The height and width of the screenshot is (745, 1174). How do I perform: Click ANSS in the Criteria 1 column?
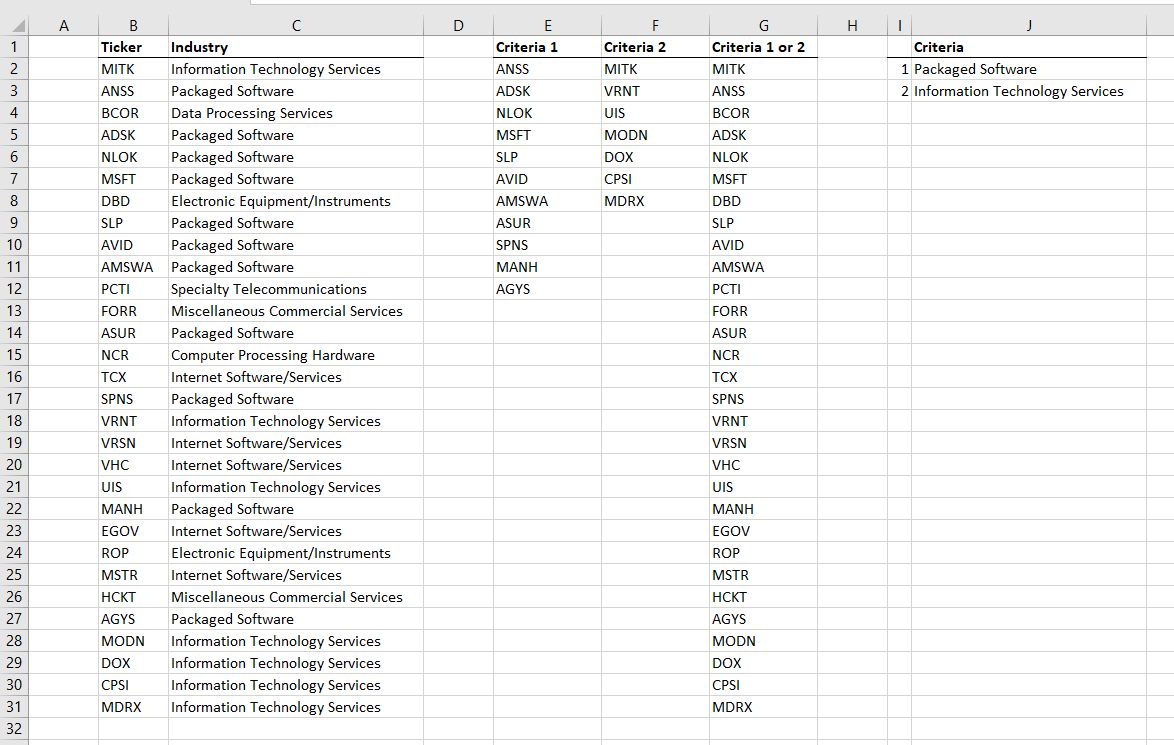[x=547, y=69]
